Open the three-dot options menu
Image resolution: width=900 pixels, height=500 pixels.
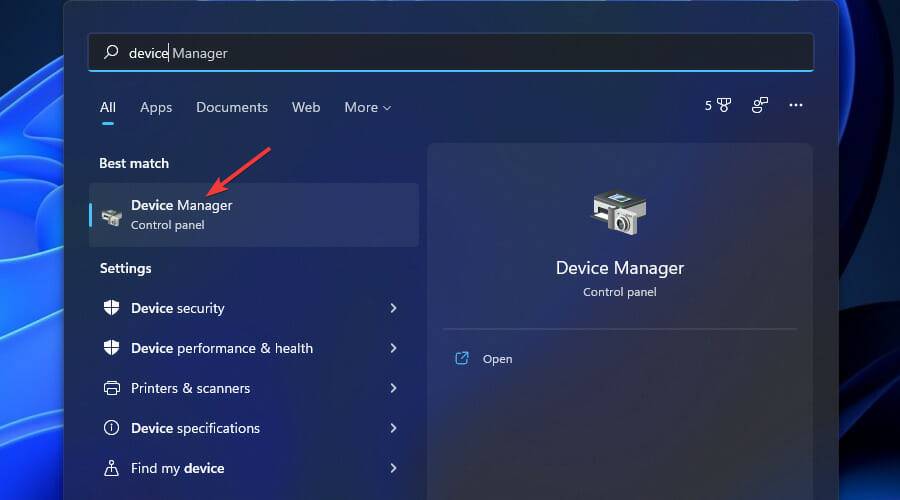(796, 105)
